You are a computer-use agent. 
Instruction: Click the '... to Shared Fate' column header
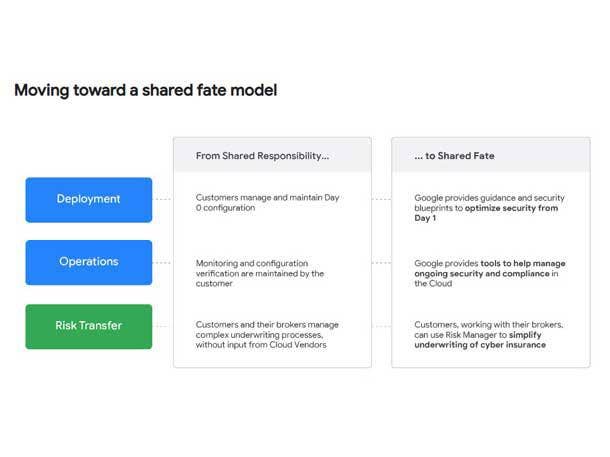click(x=454, y=156)
